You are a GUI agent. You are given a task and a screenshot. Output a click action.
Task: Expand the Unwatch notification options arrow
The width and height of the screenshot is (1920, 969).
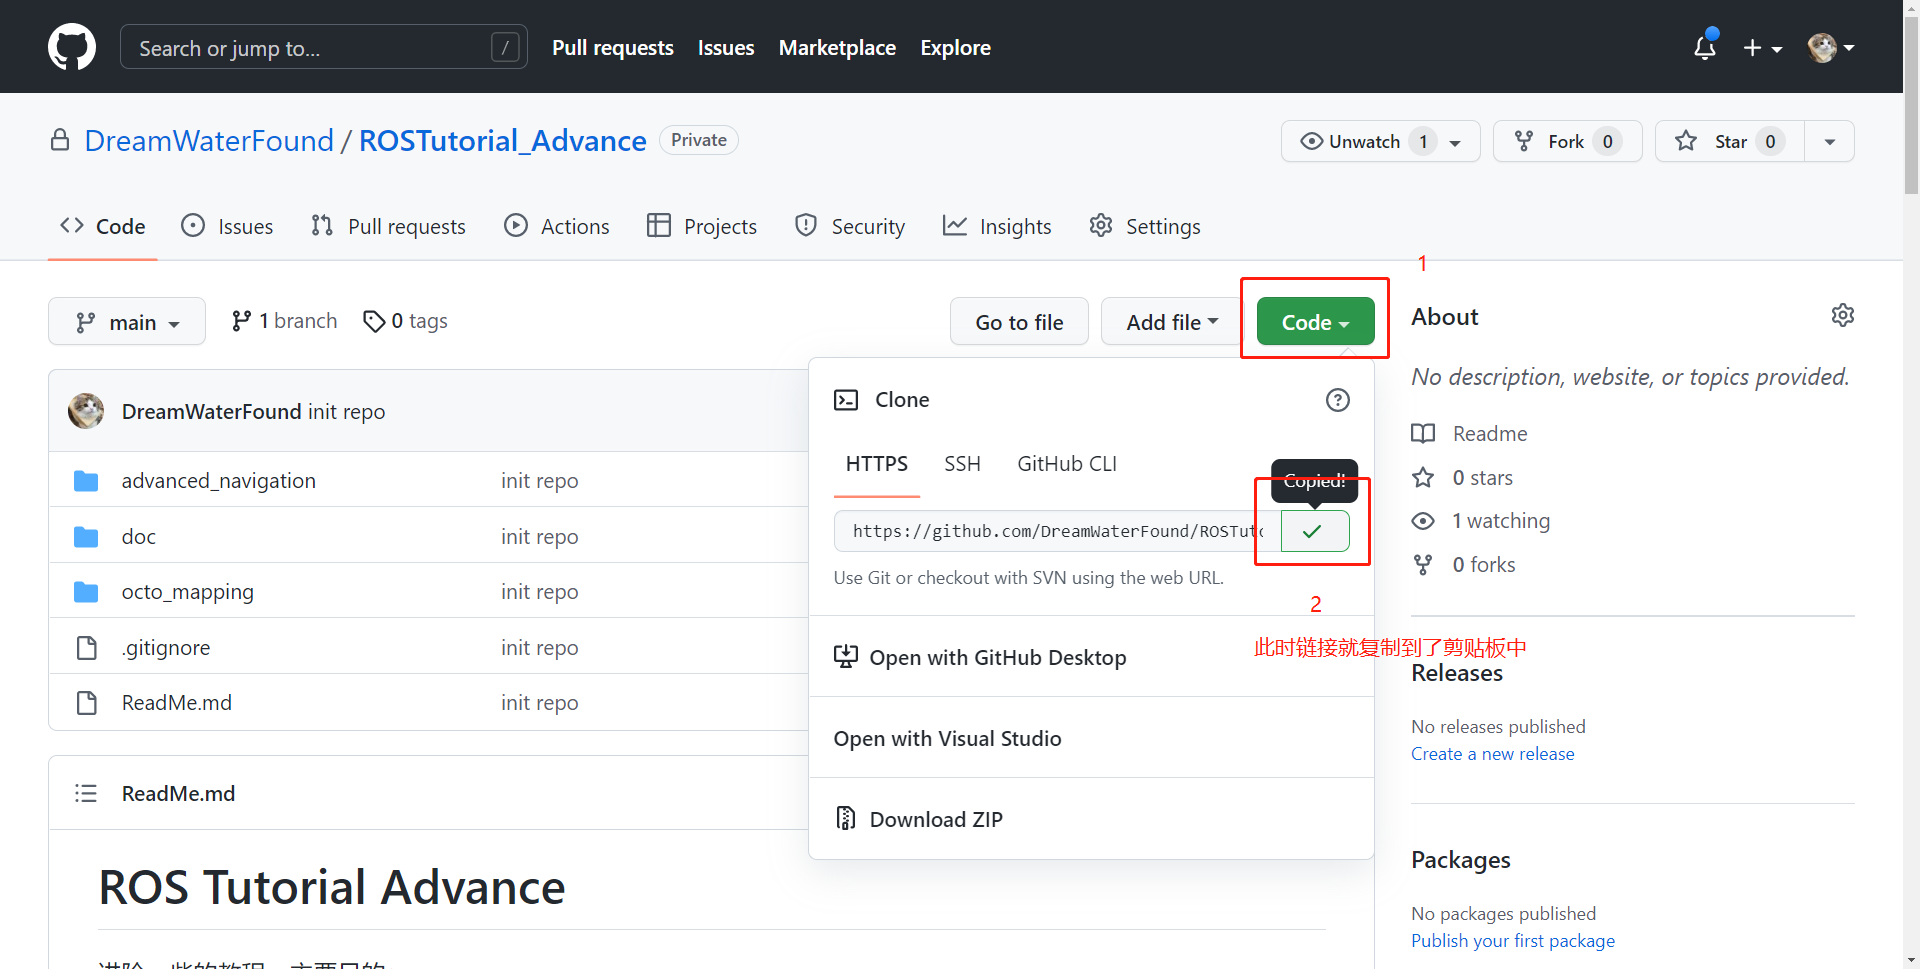point(1456,142)
